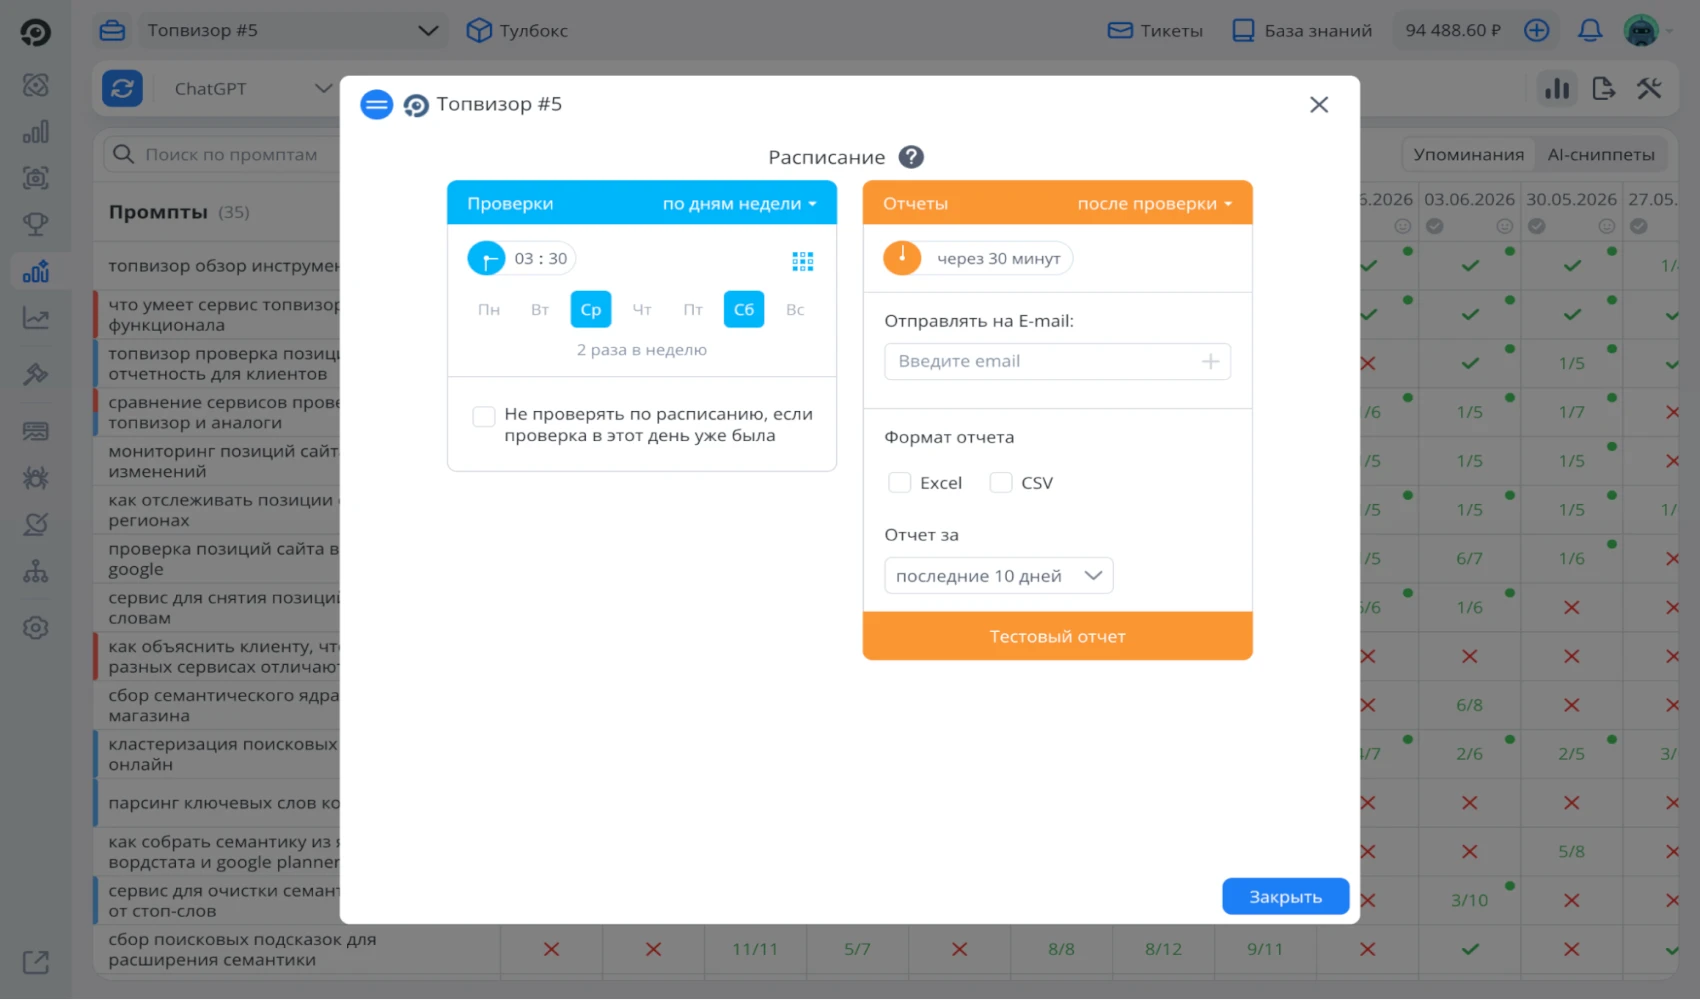This screenshot has width=1700, height=1000.
Task: Click the blue clock icon beside 03:30
Action: (x=486, y=259)
